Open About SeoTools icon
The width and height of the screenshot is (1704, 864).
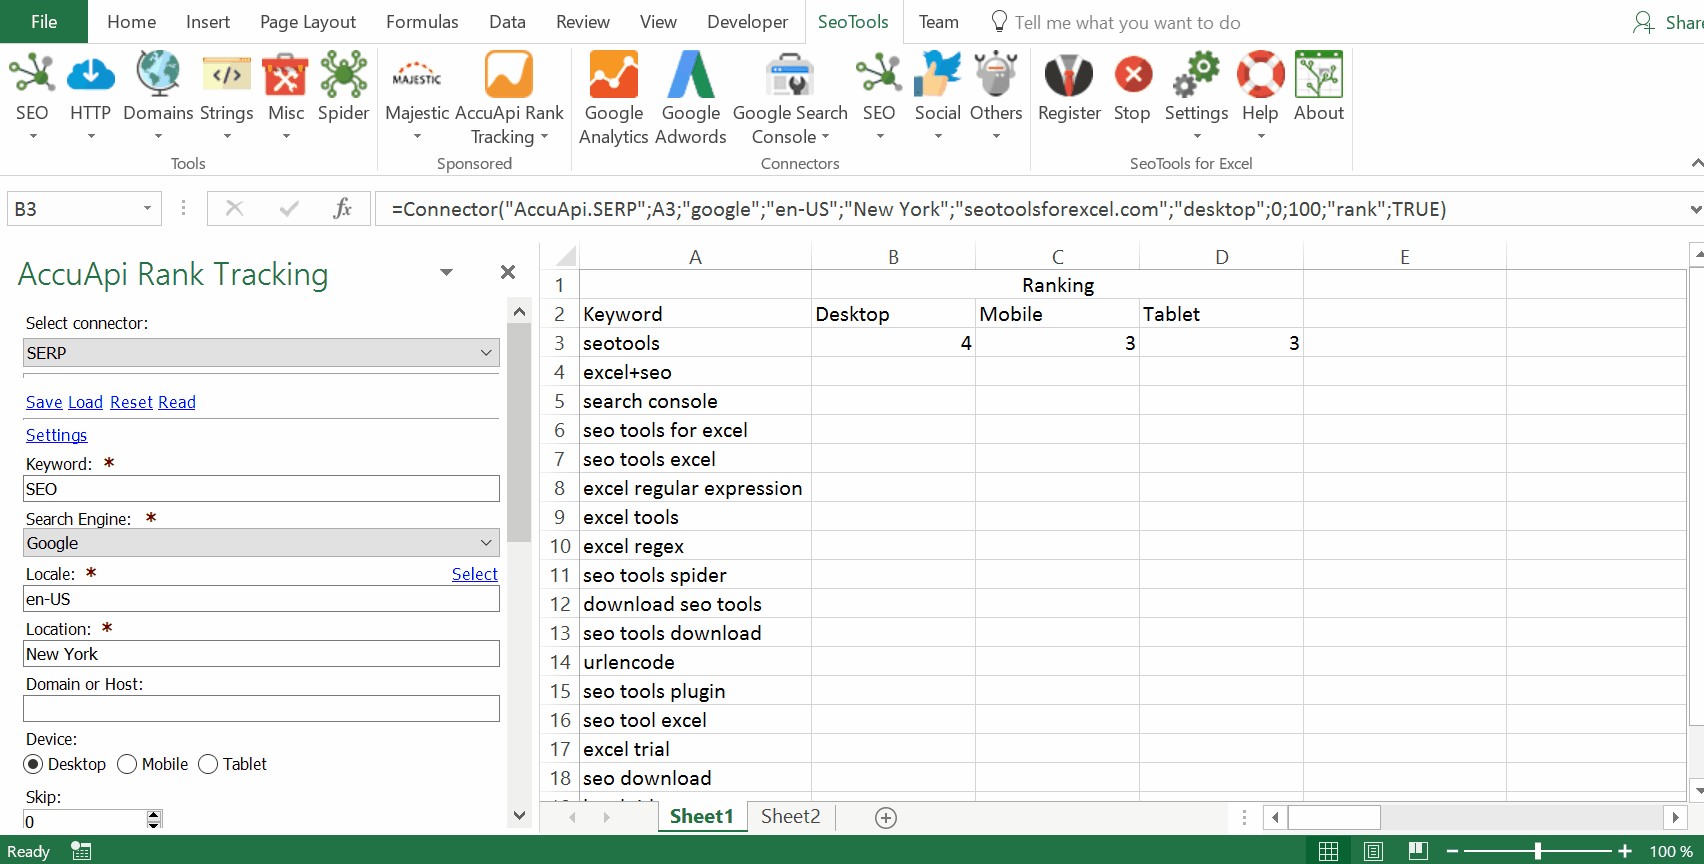[1319, 75]
